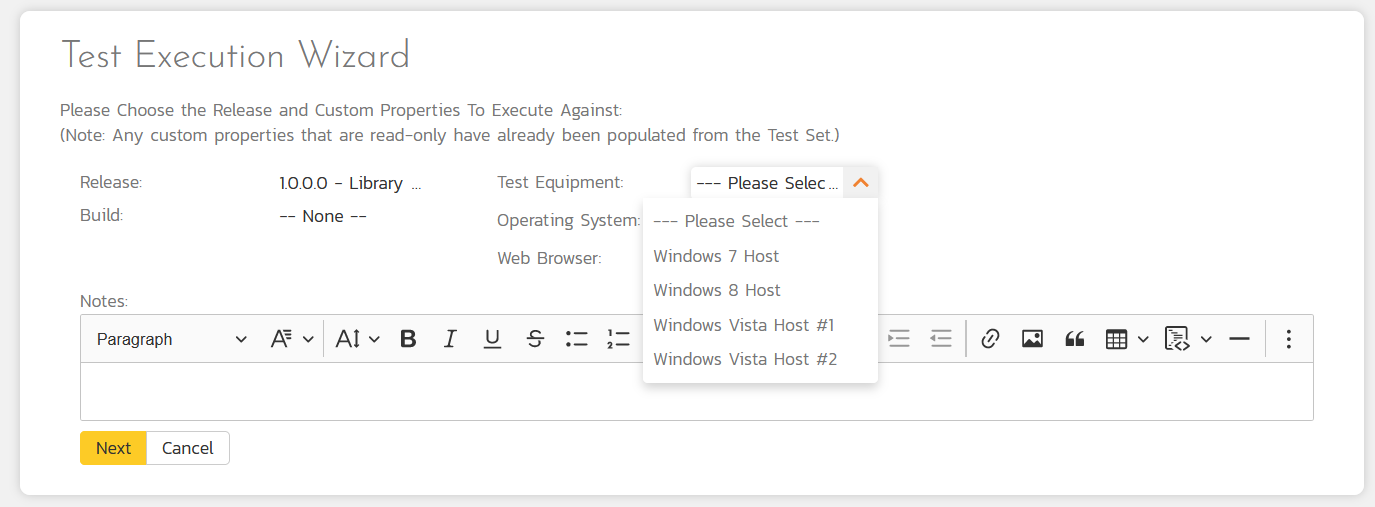The image size is (1375, 507).
Task: Insert a bulleted list
Action: pos(577,339)
